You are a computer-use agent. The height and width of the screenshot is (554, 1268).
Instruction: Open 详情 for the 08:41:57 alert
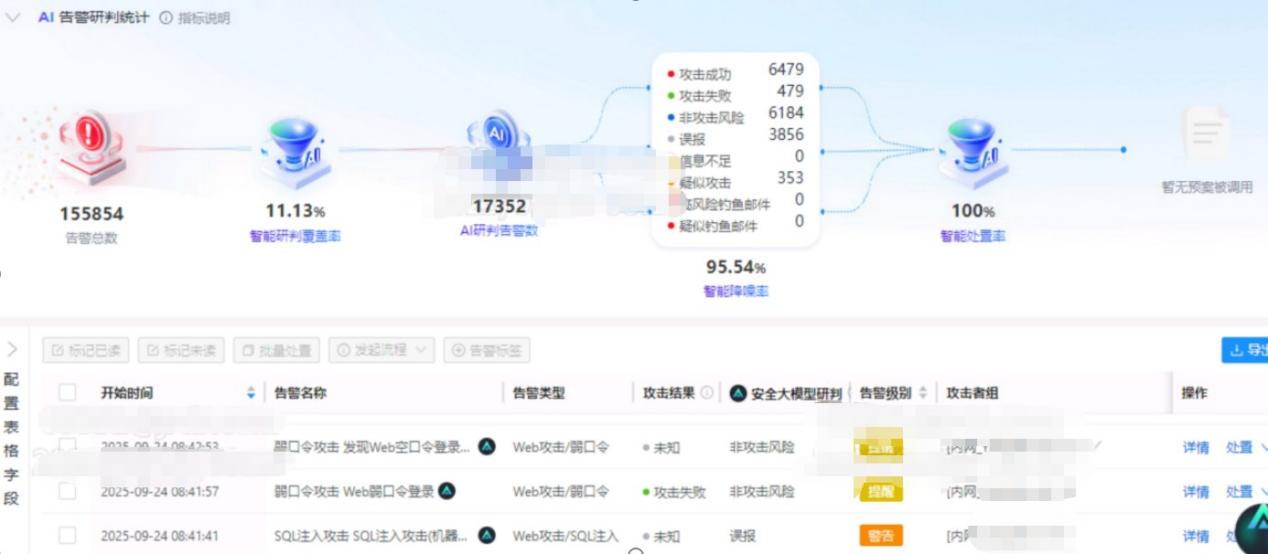tap(1196, 491)
